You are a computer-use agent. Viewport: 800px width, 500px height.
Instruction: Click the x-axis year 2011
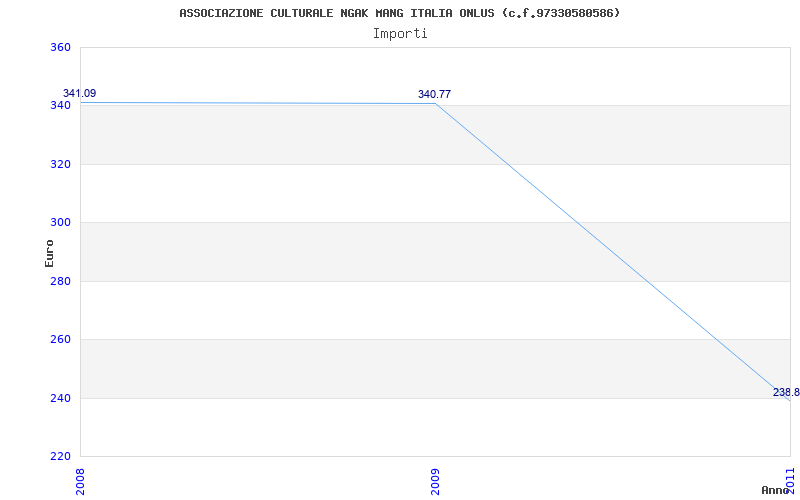(x=790, y=480)
